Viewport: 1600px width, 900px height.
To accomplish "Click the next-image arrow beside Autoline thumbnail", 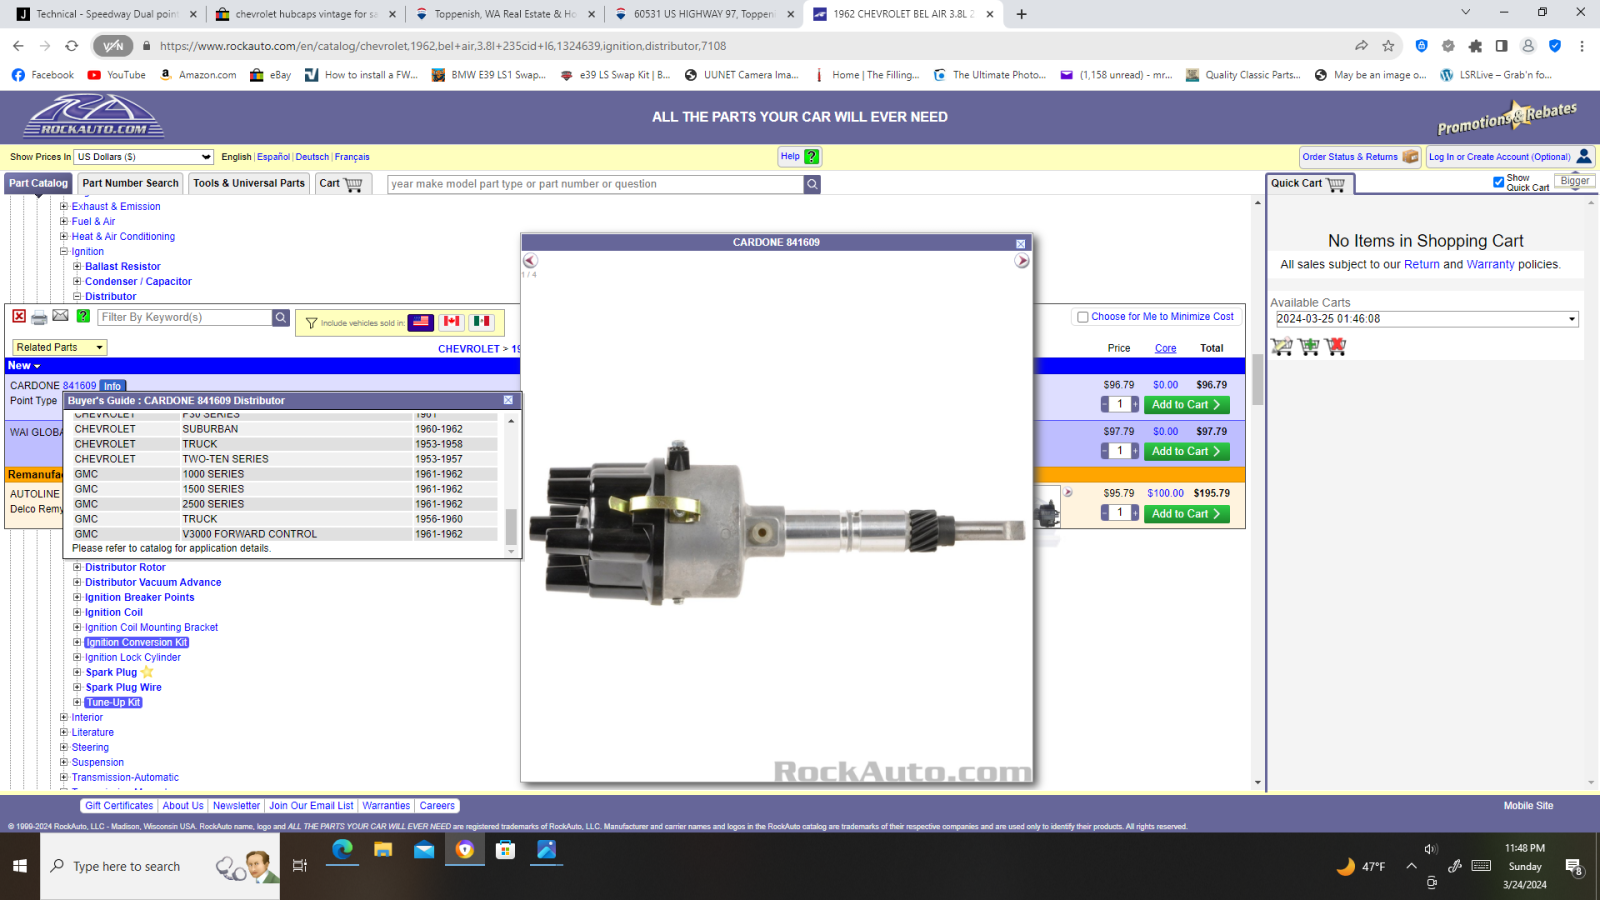I will (1068, 492).
